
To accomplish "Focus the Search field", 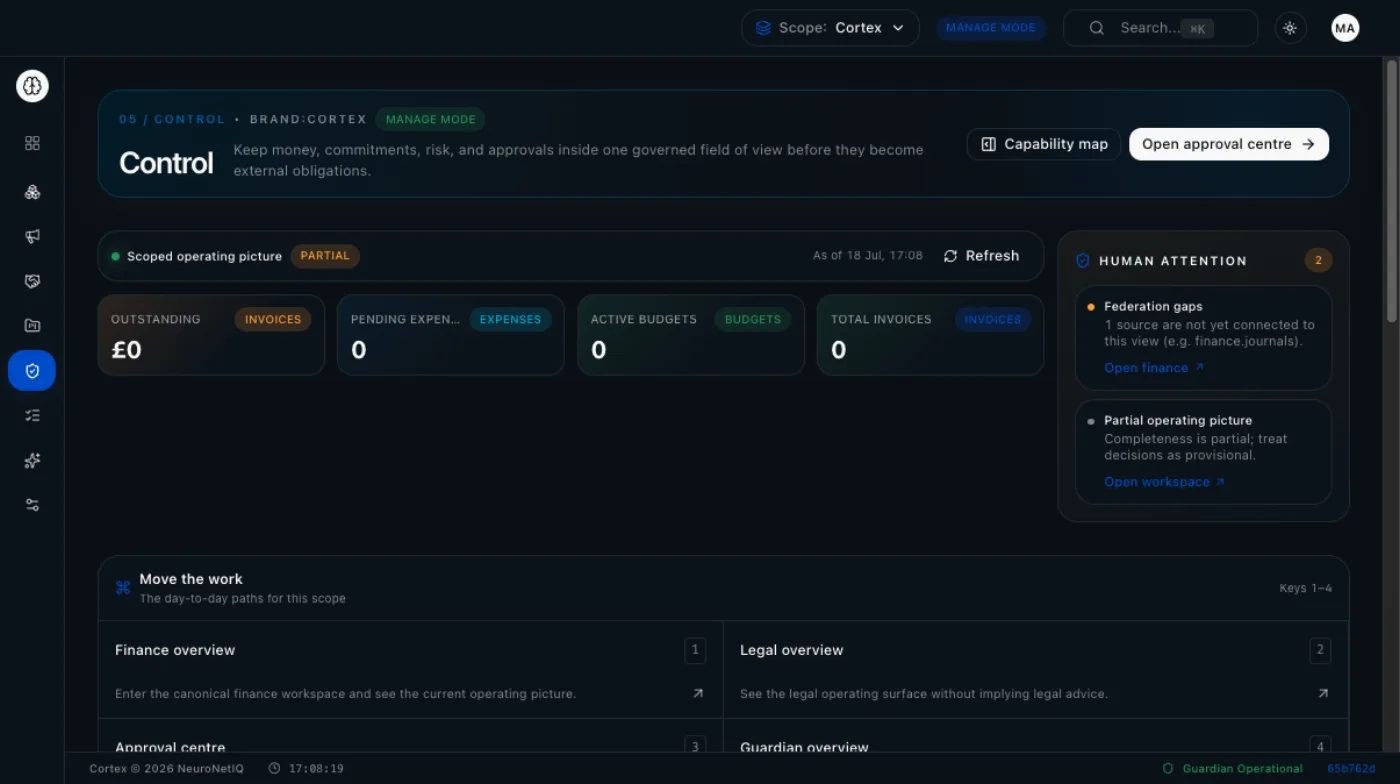I will point(1160,28).
